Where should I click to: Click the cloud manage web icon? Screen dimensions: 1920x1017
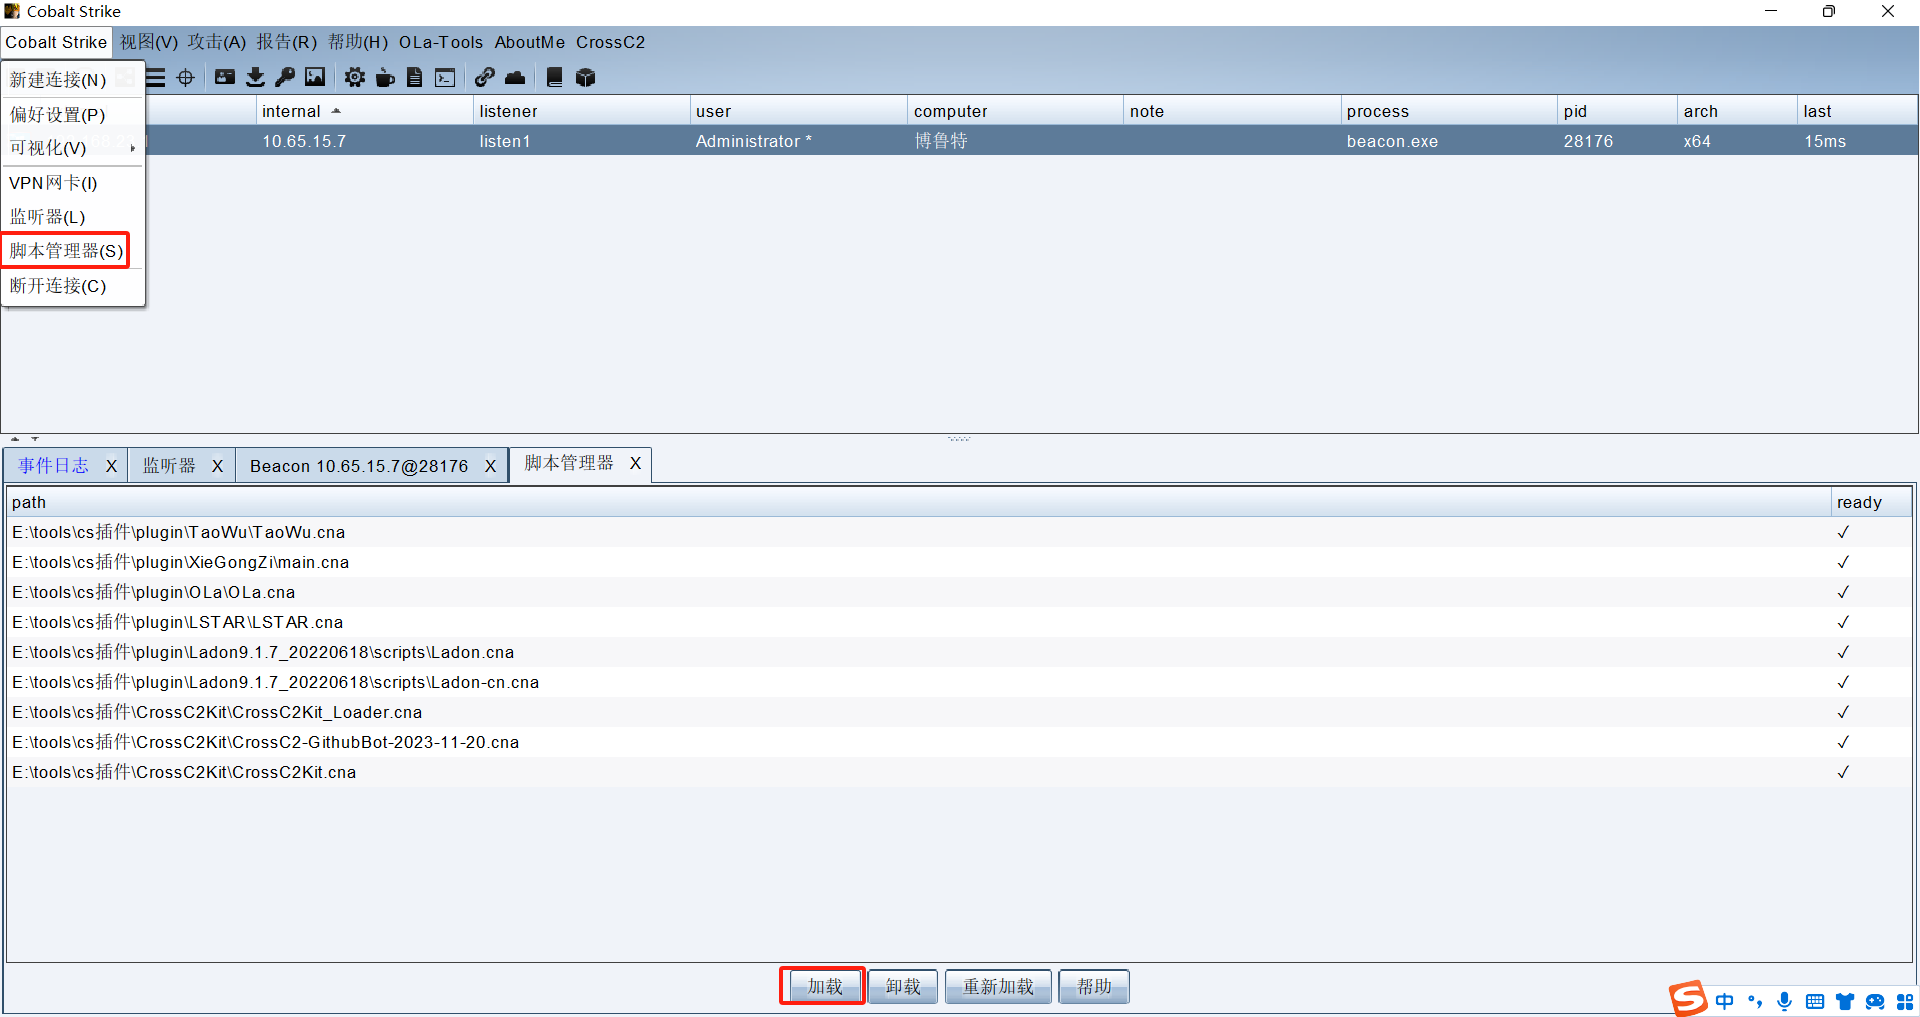click(x=515, y=78)
